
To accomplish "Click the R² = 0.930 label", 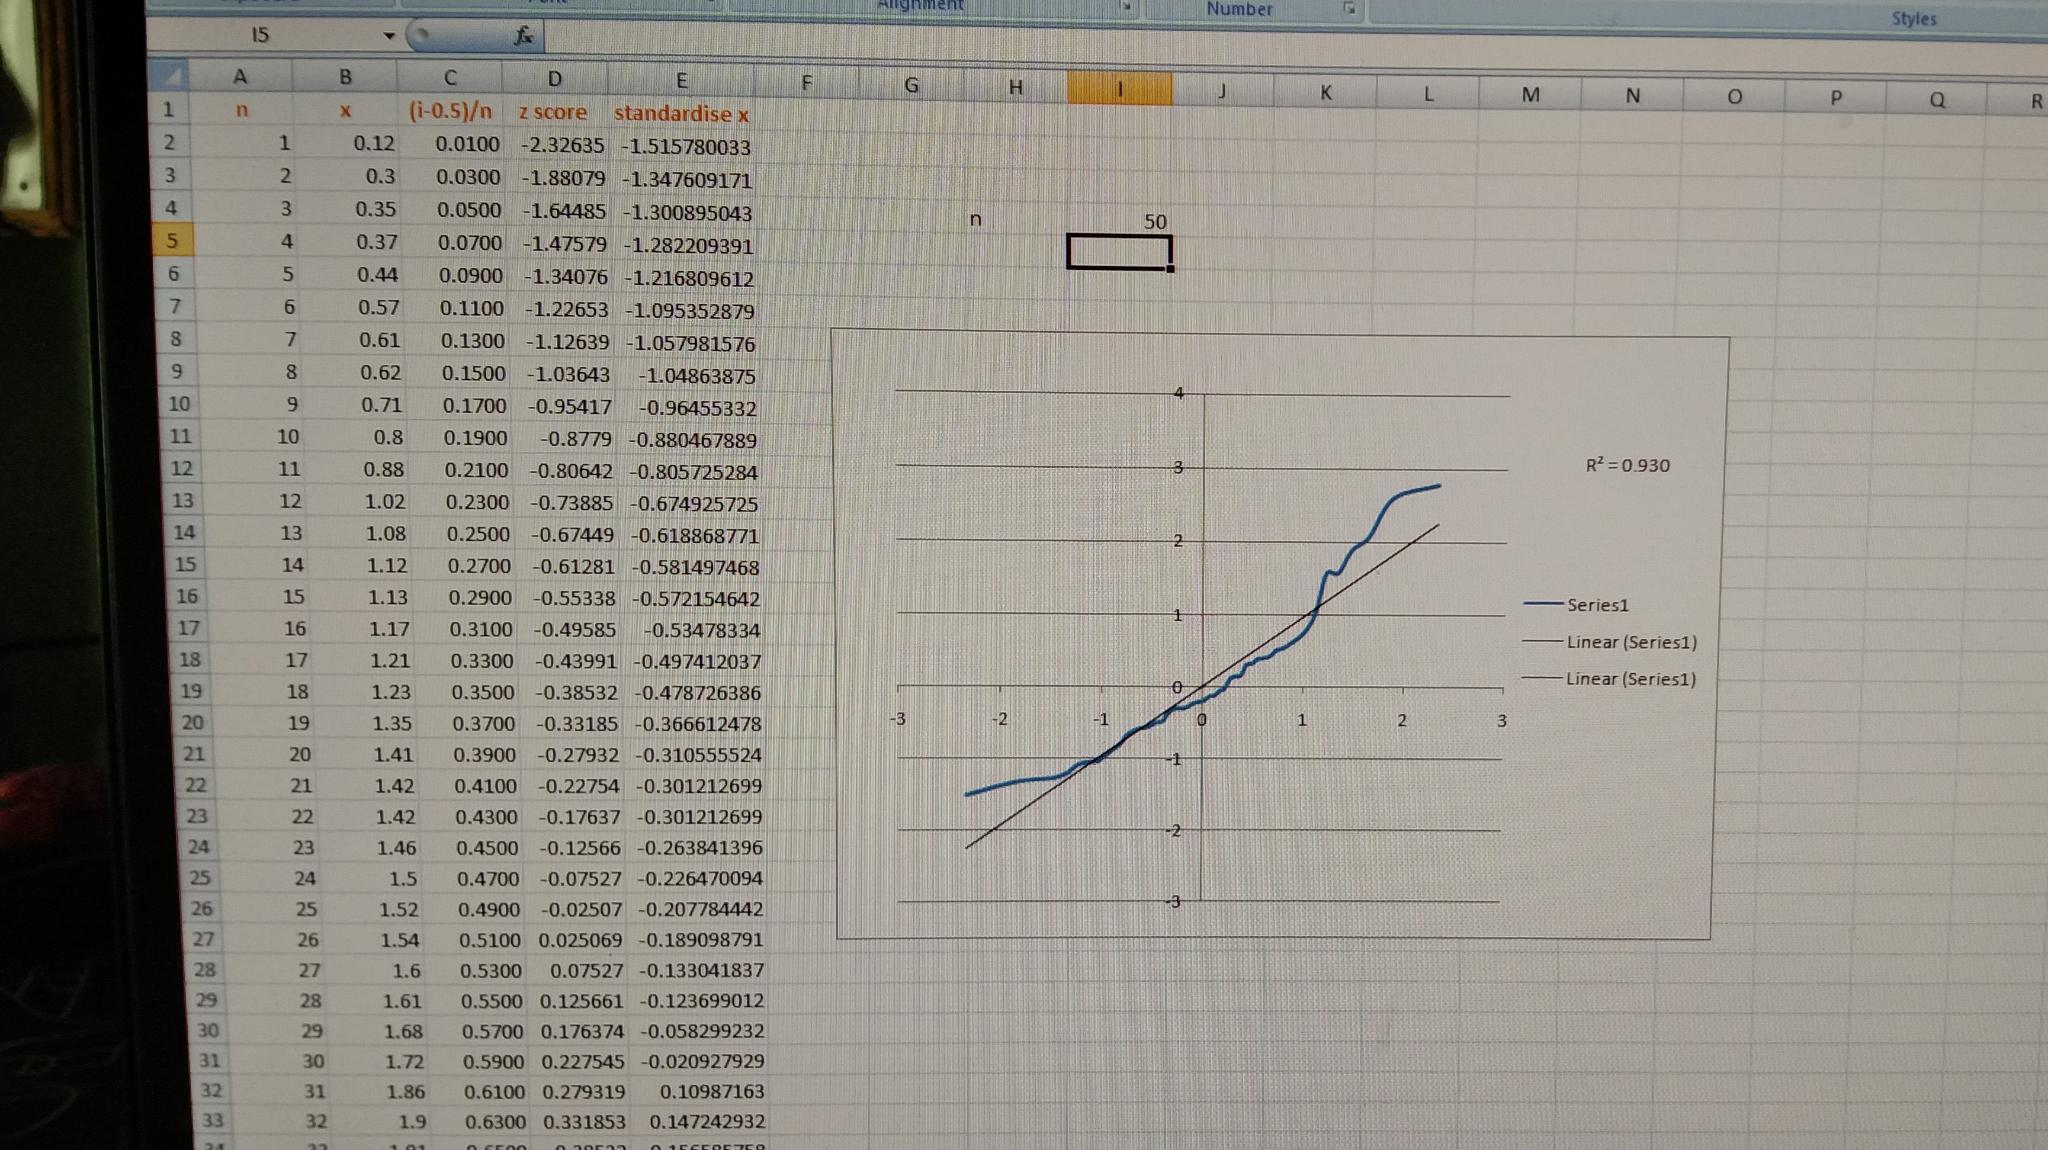I will [1627, 465].
